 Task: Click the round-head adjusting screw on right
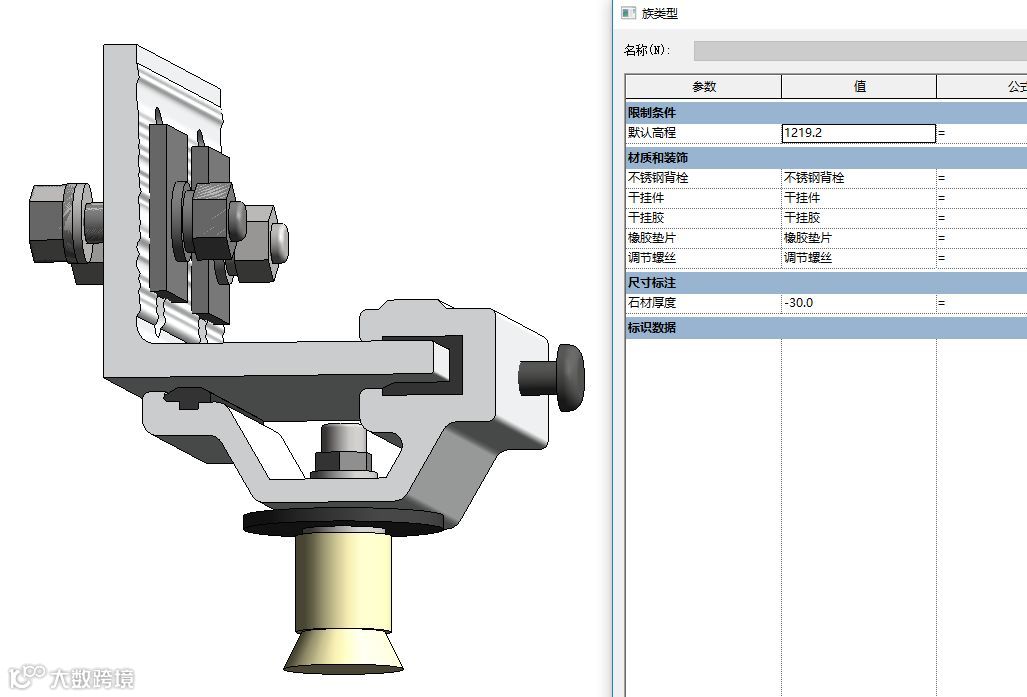[x=553, y=378]
